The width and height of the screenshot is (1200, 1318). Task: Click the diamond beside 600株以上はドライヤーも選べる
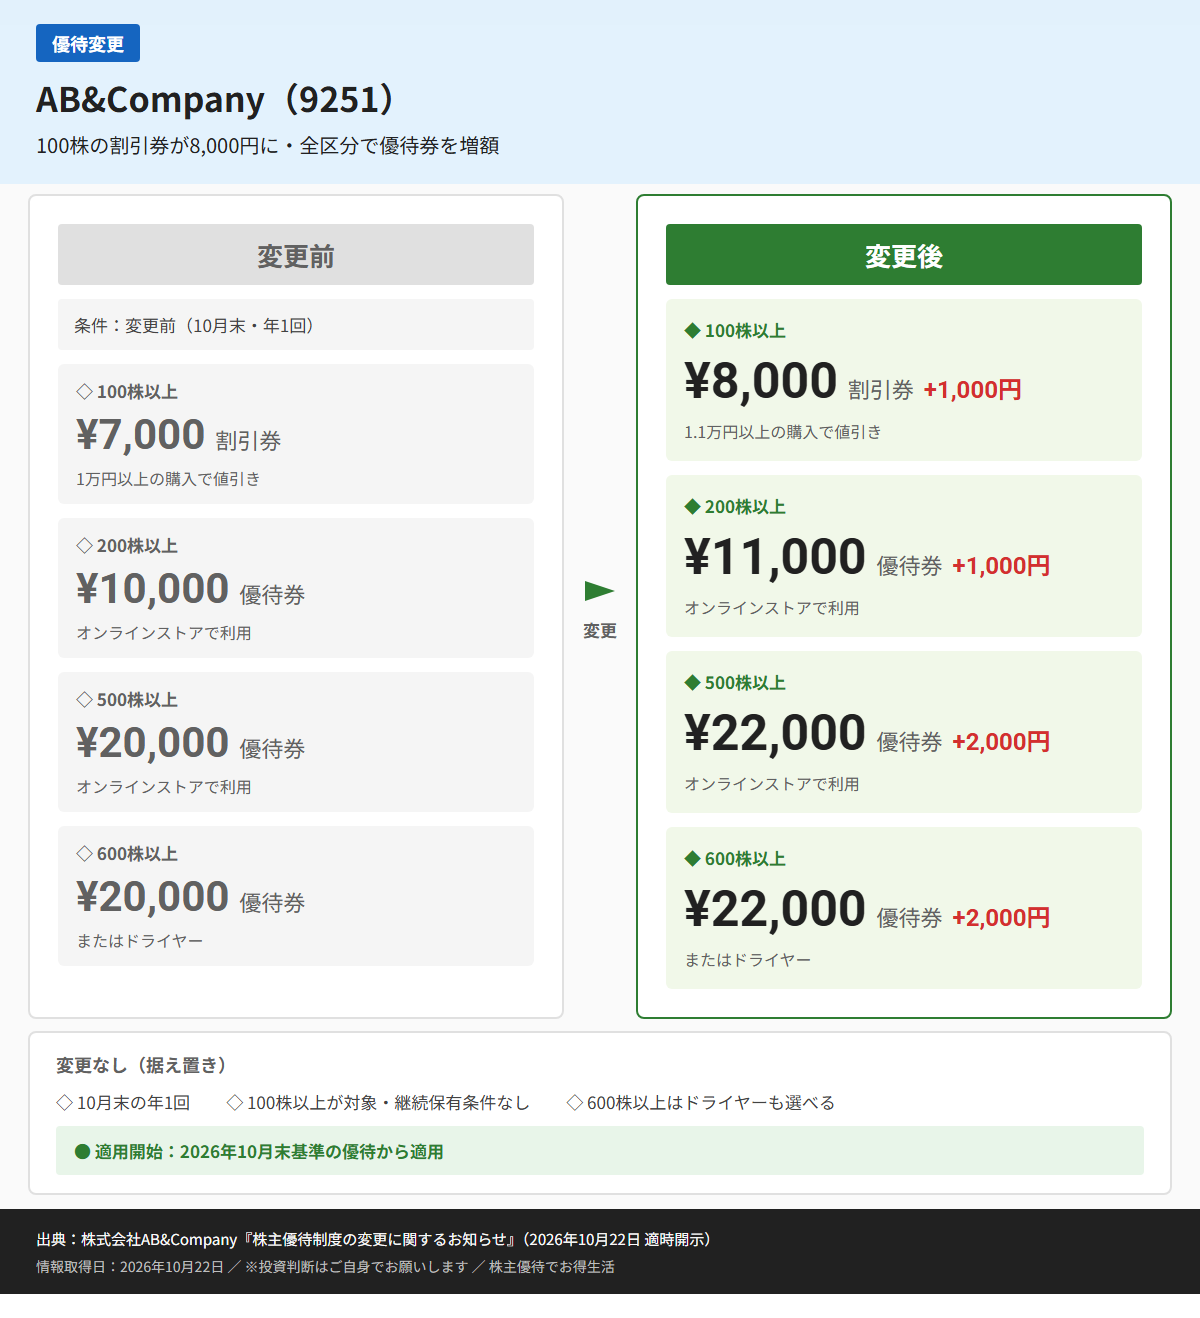(x=575, y=1103)
